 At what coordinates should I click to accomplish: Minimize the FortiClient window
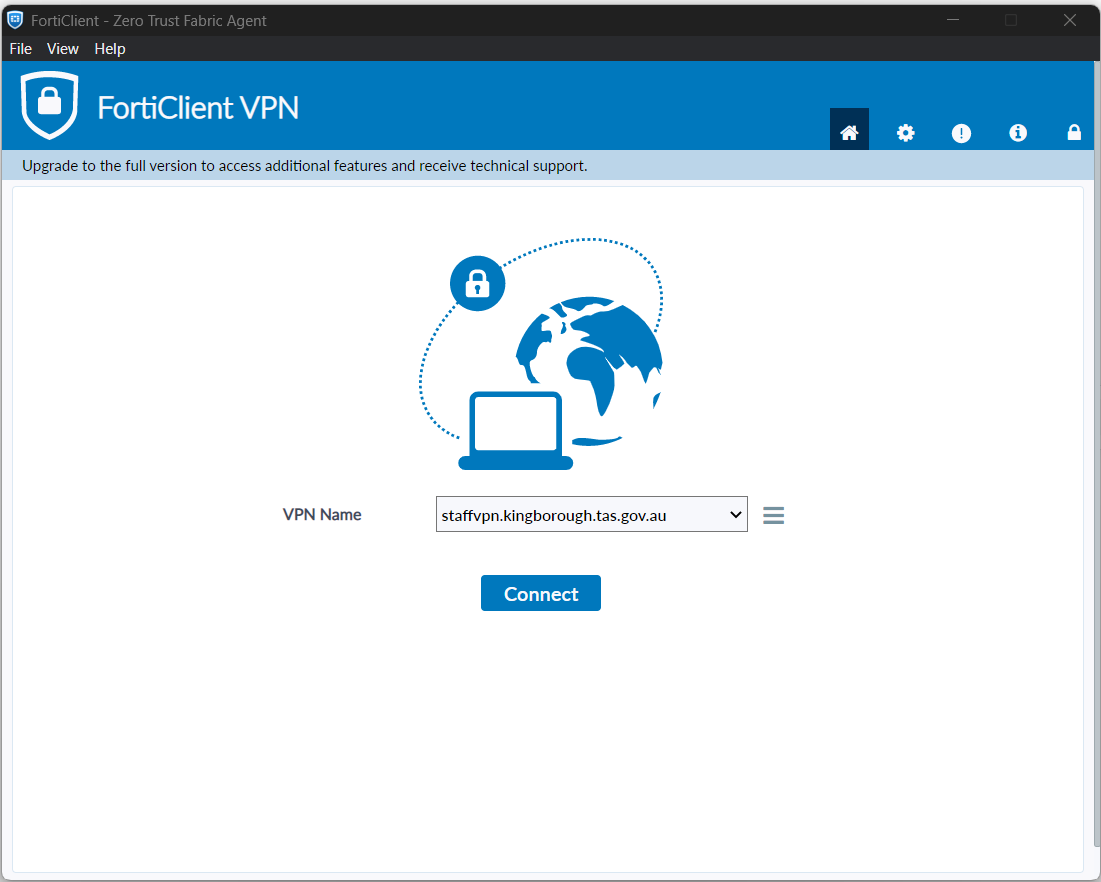click(x=953, y=20)
